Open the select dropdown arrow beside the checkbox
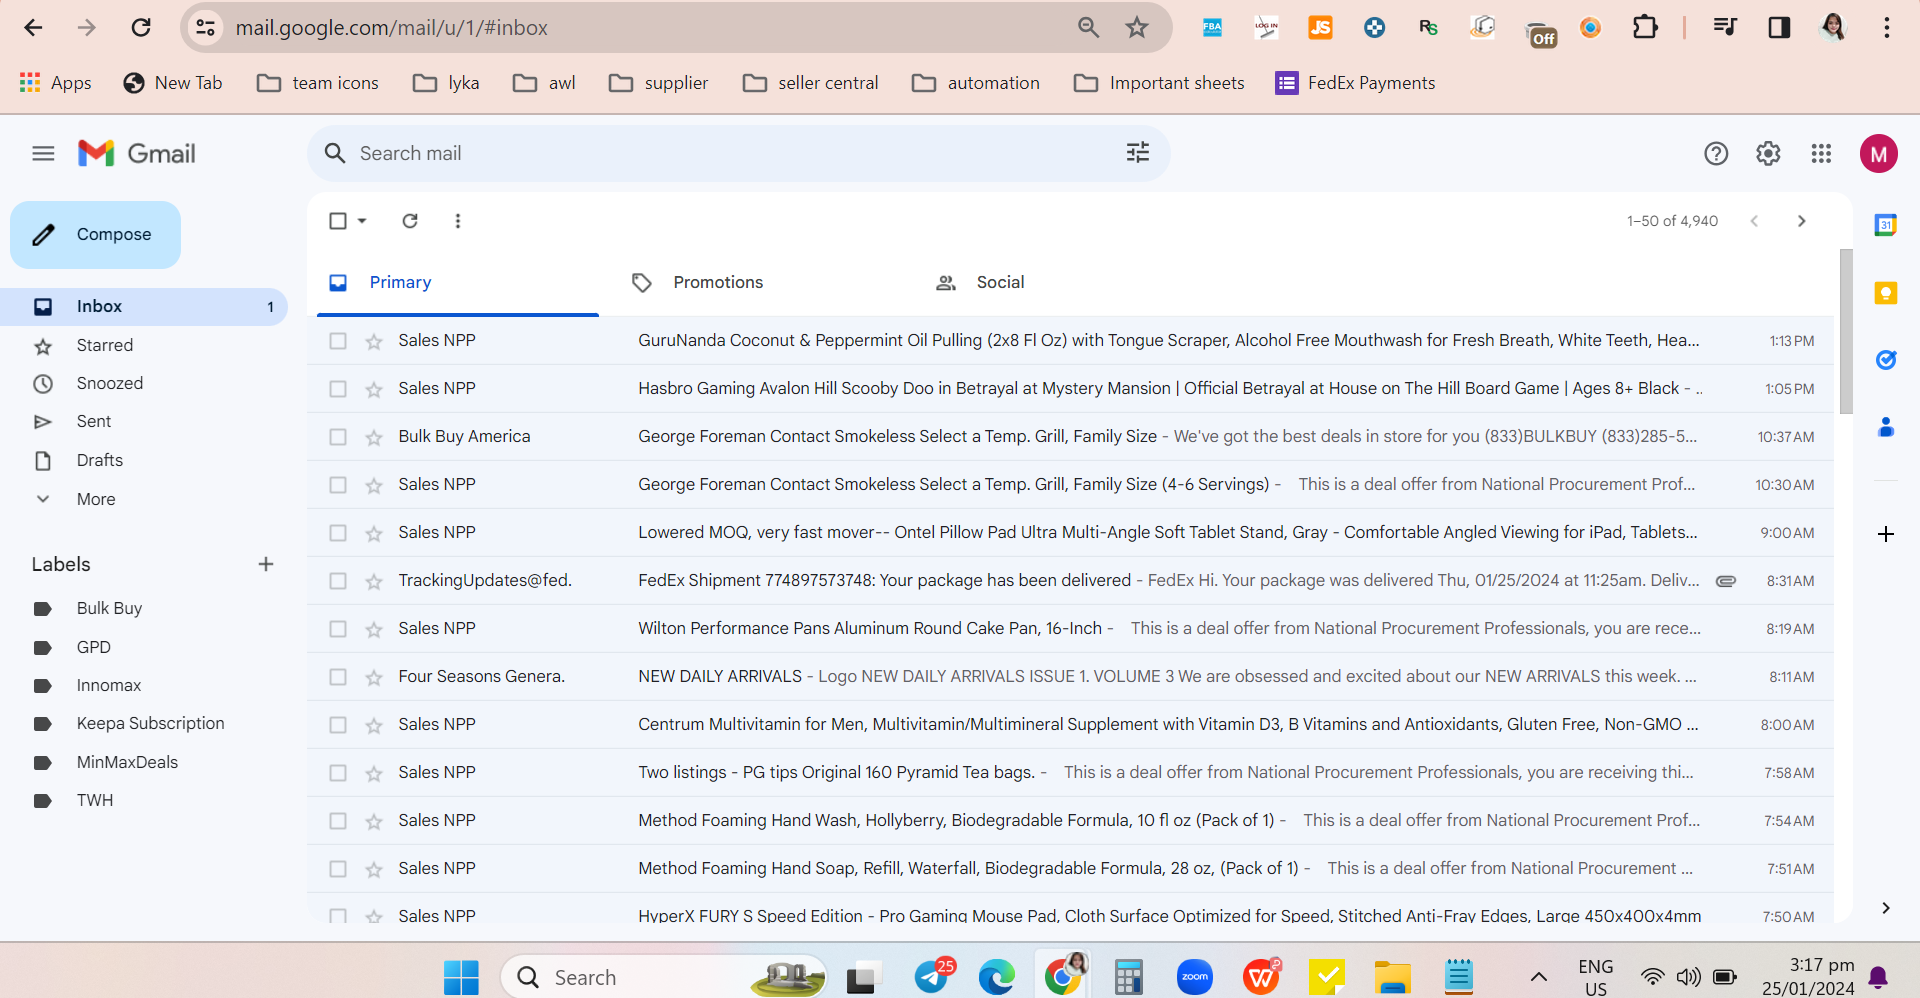Image resolution: width=1920 pixels, height=998 pixels. pyautogui.click(x=362, y=221)
